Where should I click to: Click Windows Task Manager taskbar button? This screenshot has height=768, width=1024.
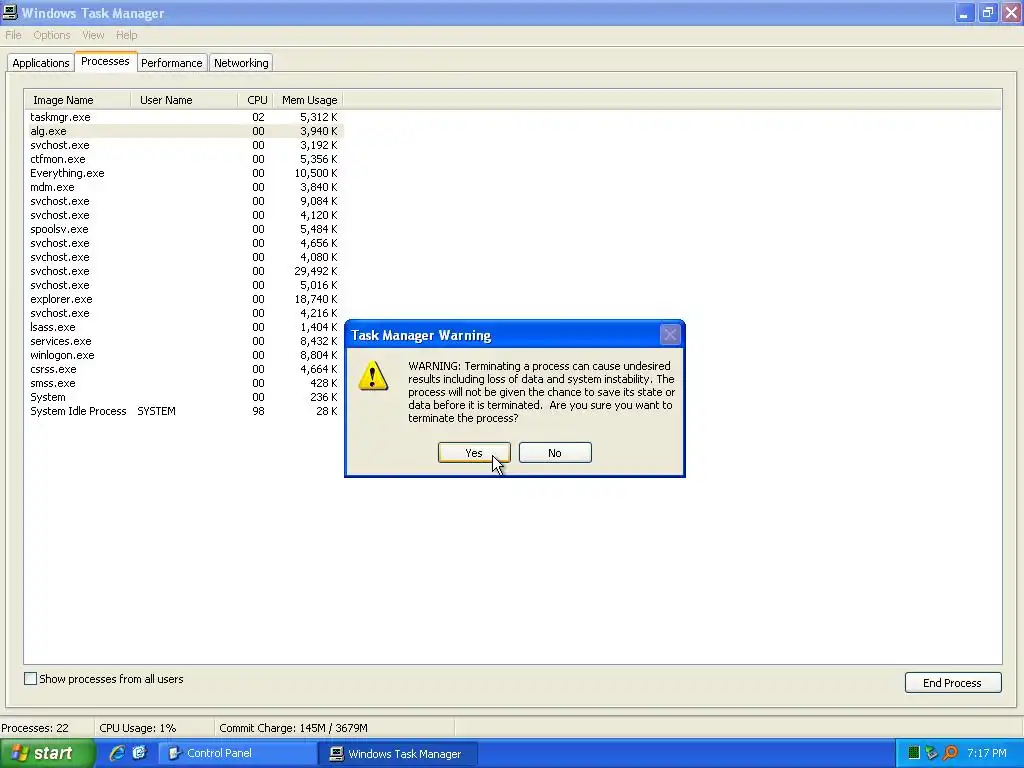click(x=398, y=753)
